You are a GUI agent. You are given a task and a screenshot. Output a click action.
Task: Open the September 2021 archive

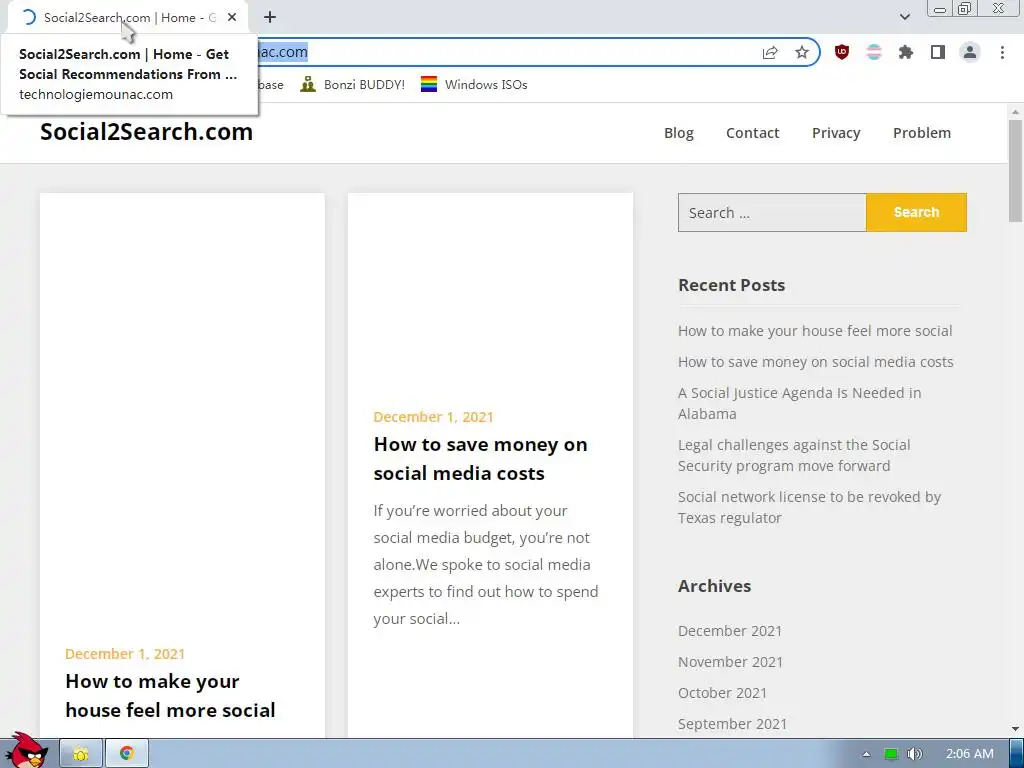point(732,724)
